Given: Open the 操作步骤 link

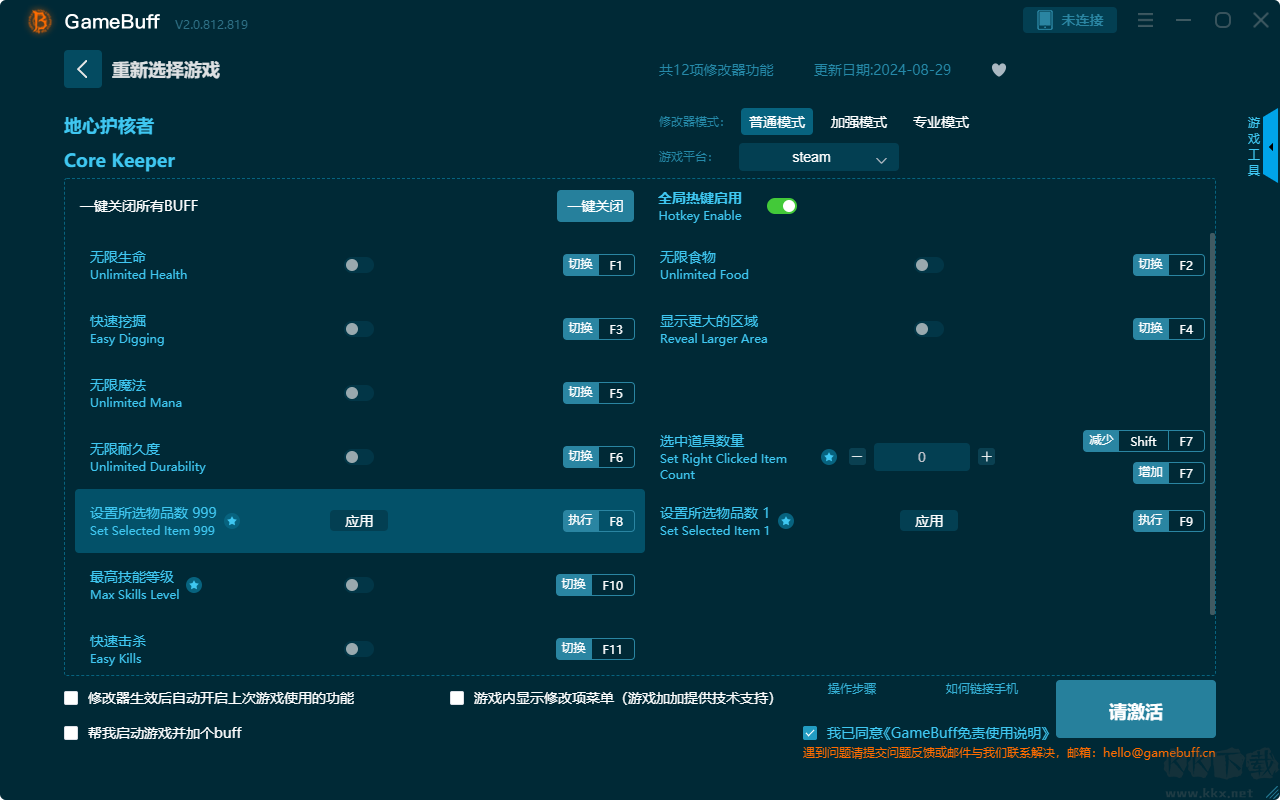Looking at the screenshot, I should tap(852, 689).
